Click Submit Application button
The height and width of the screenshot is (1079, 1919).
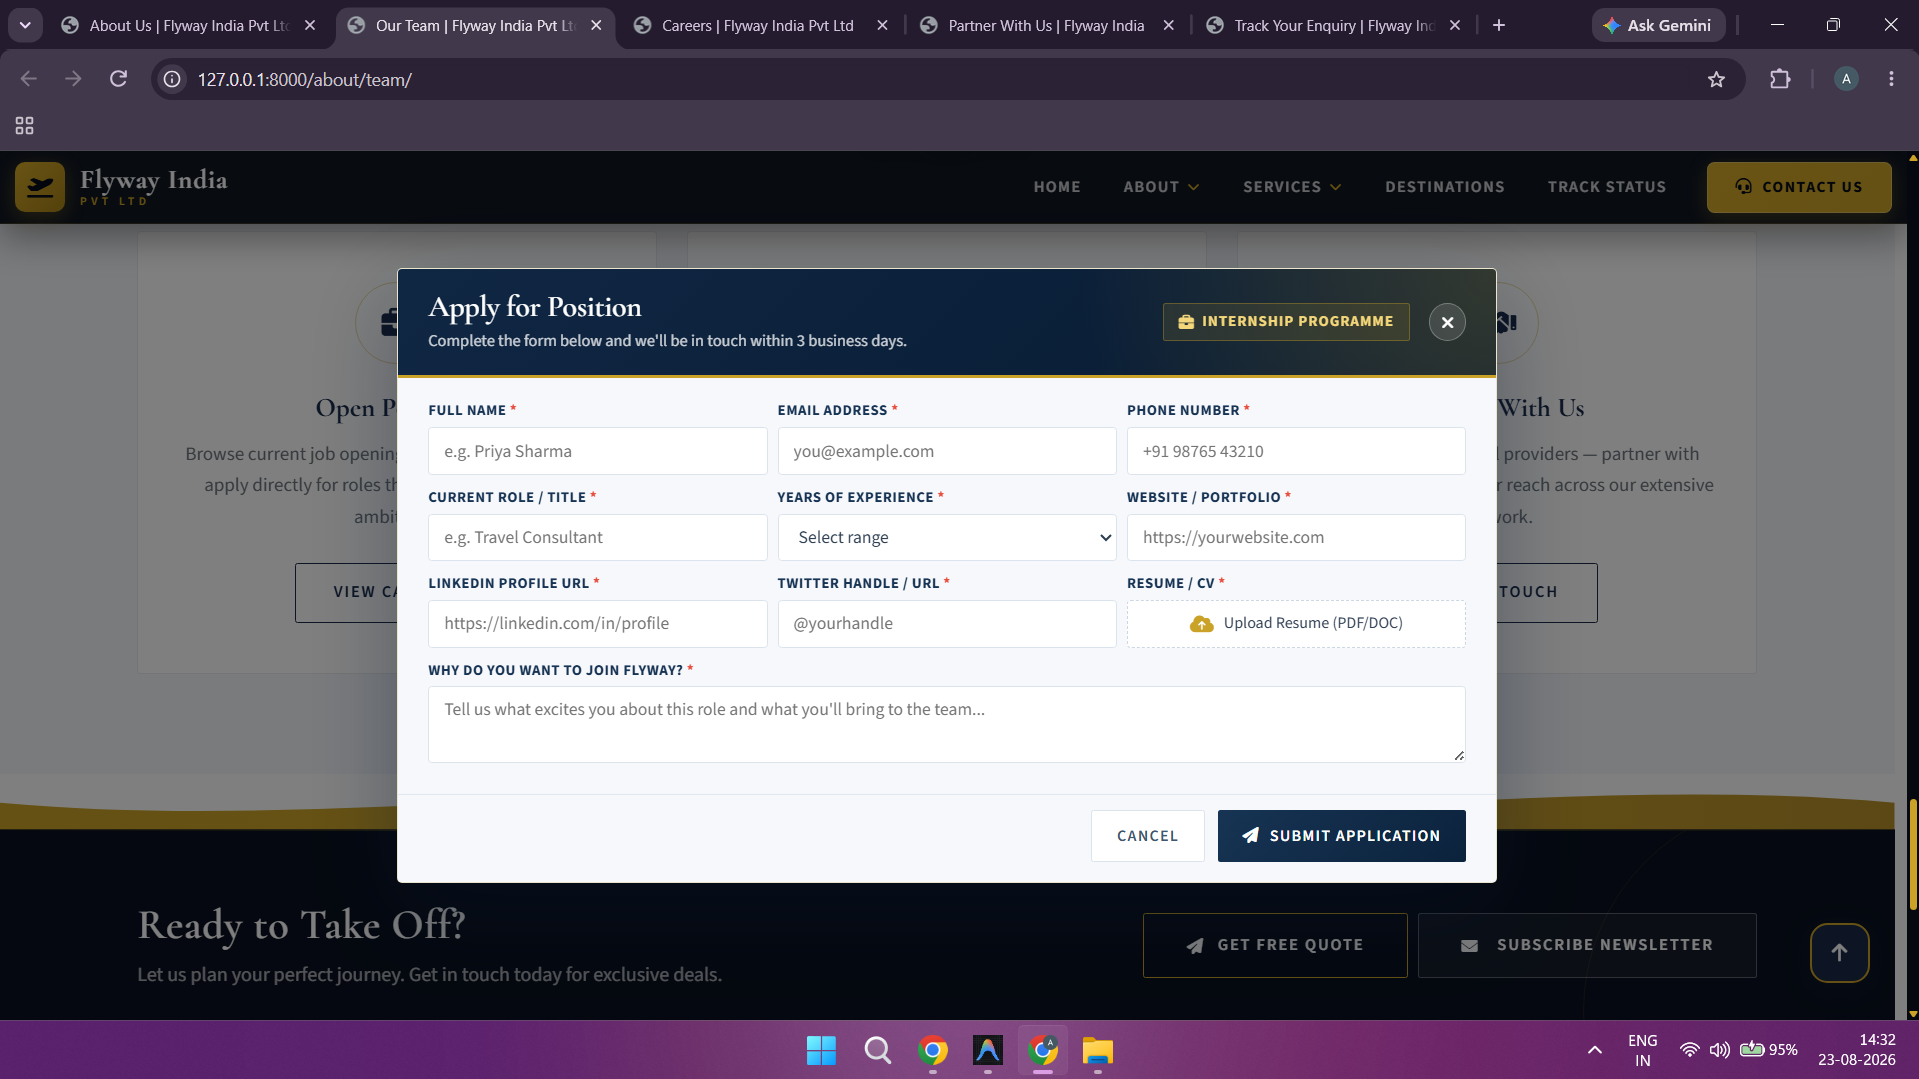(1341, 836)
